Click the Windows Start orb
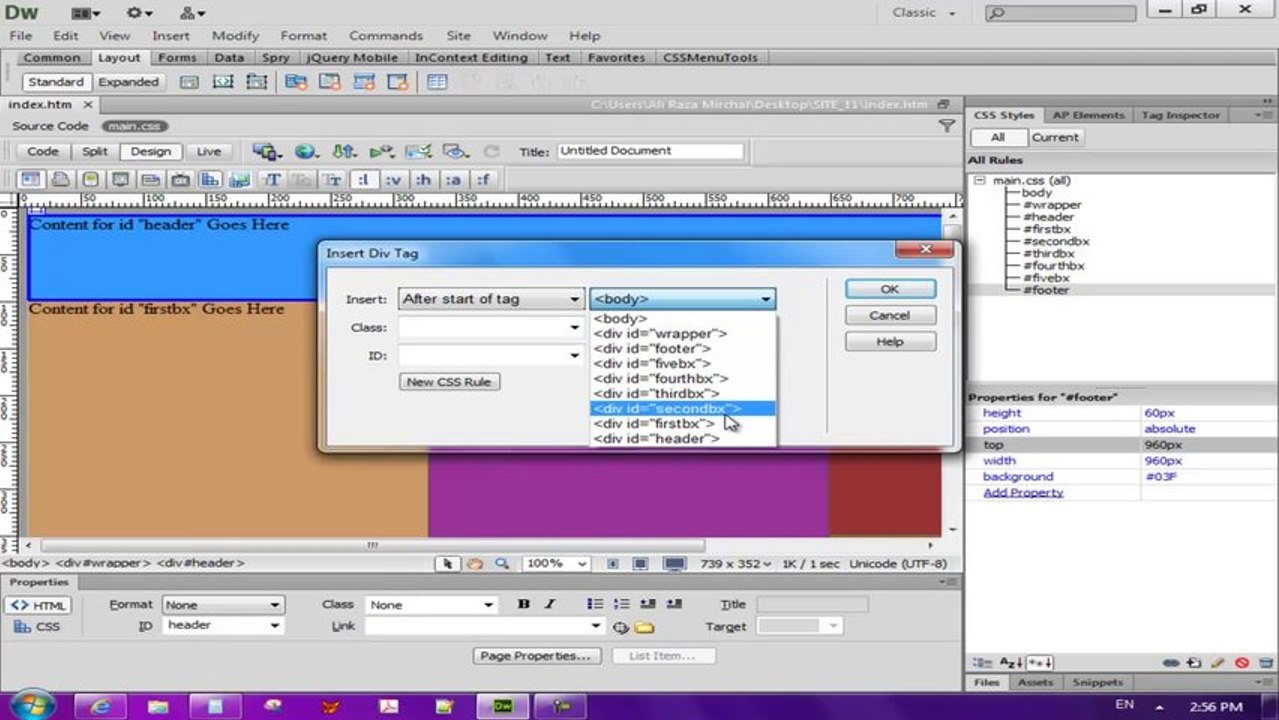Image resolution: width=1279 pixels, height=720 pixels. [x=32, y=704]
